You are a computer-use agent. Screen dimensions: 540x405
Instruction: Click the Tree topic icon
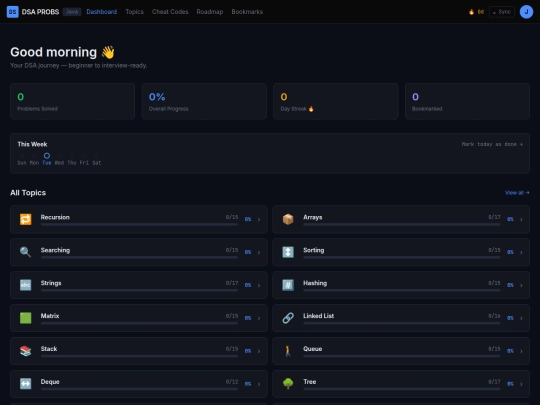click(x=288, y=384)
